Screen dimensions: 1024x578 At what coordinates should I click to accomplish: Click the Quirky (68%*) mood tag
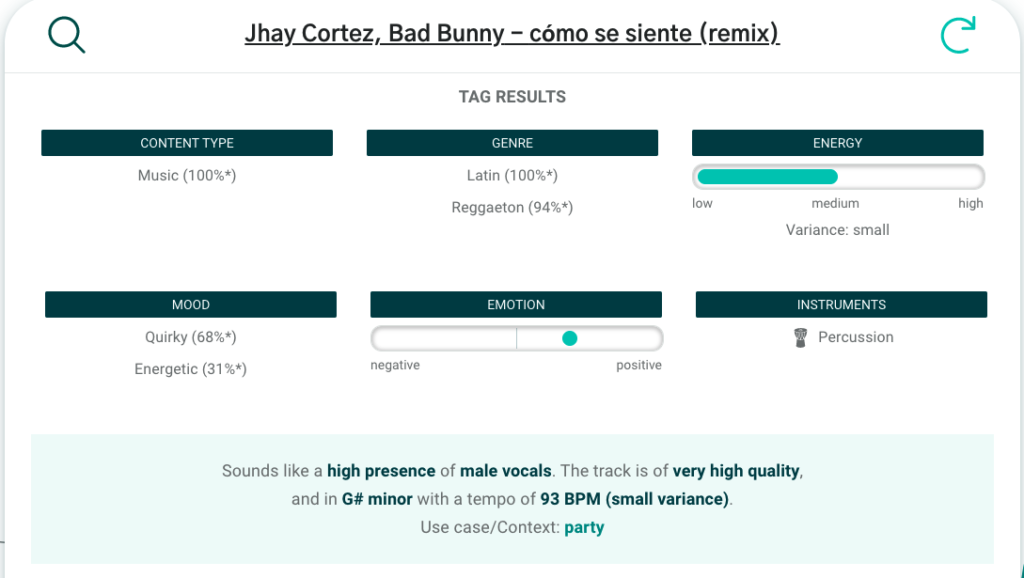pyautogui.click(x=191, y=337)
